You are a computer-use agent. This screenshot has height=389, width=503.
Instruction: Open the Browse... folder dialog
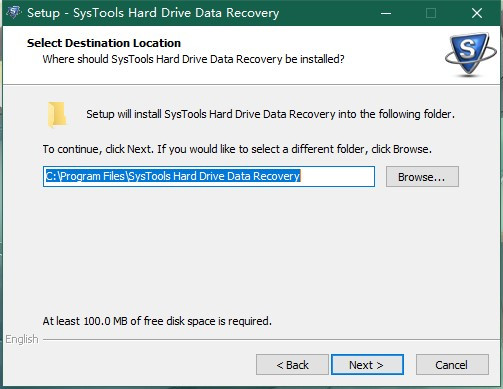[422, 177]
